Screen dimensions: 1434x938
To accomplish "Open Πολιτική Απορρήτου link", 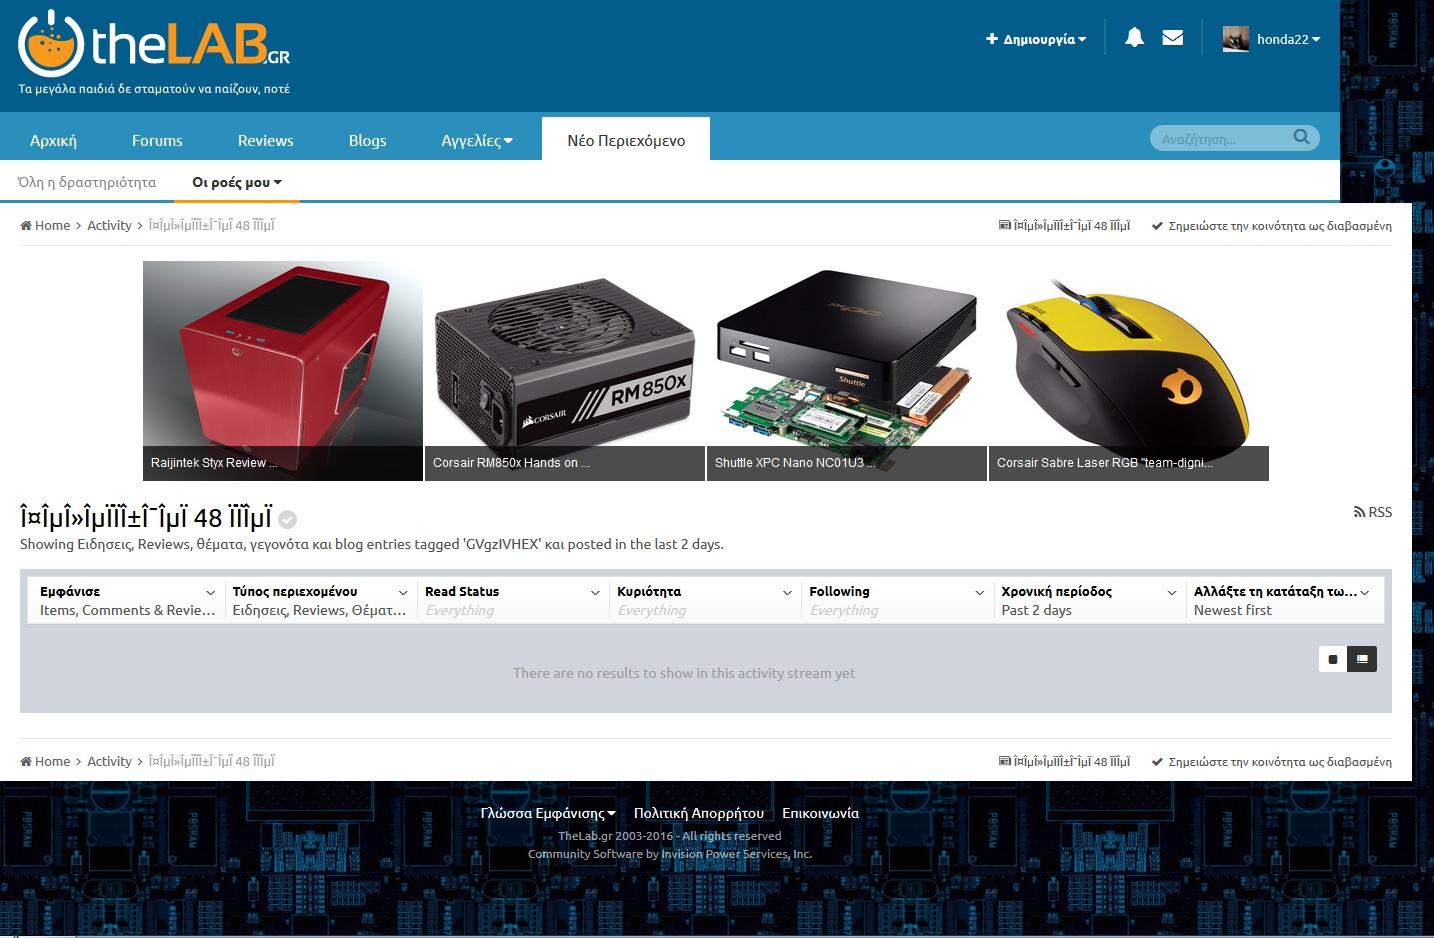I will coord(699,813).
